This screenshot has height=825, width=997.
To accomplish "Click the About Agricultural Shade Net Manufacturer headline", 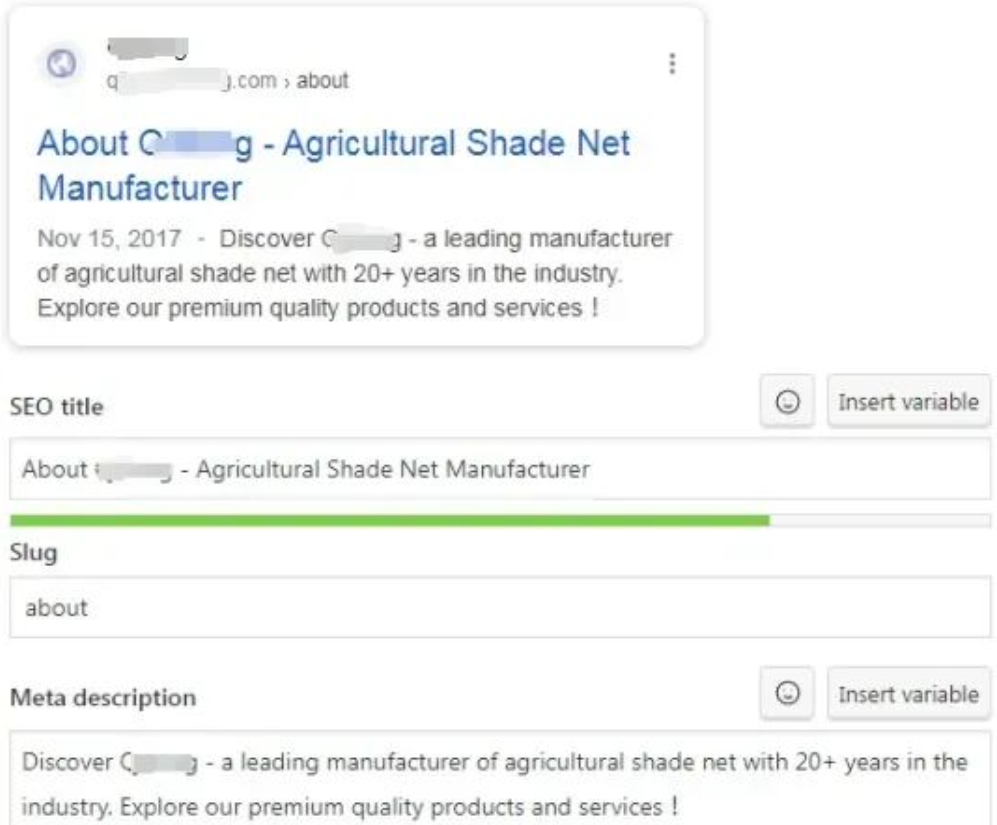I will point(334,165).
